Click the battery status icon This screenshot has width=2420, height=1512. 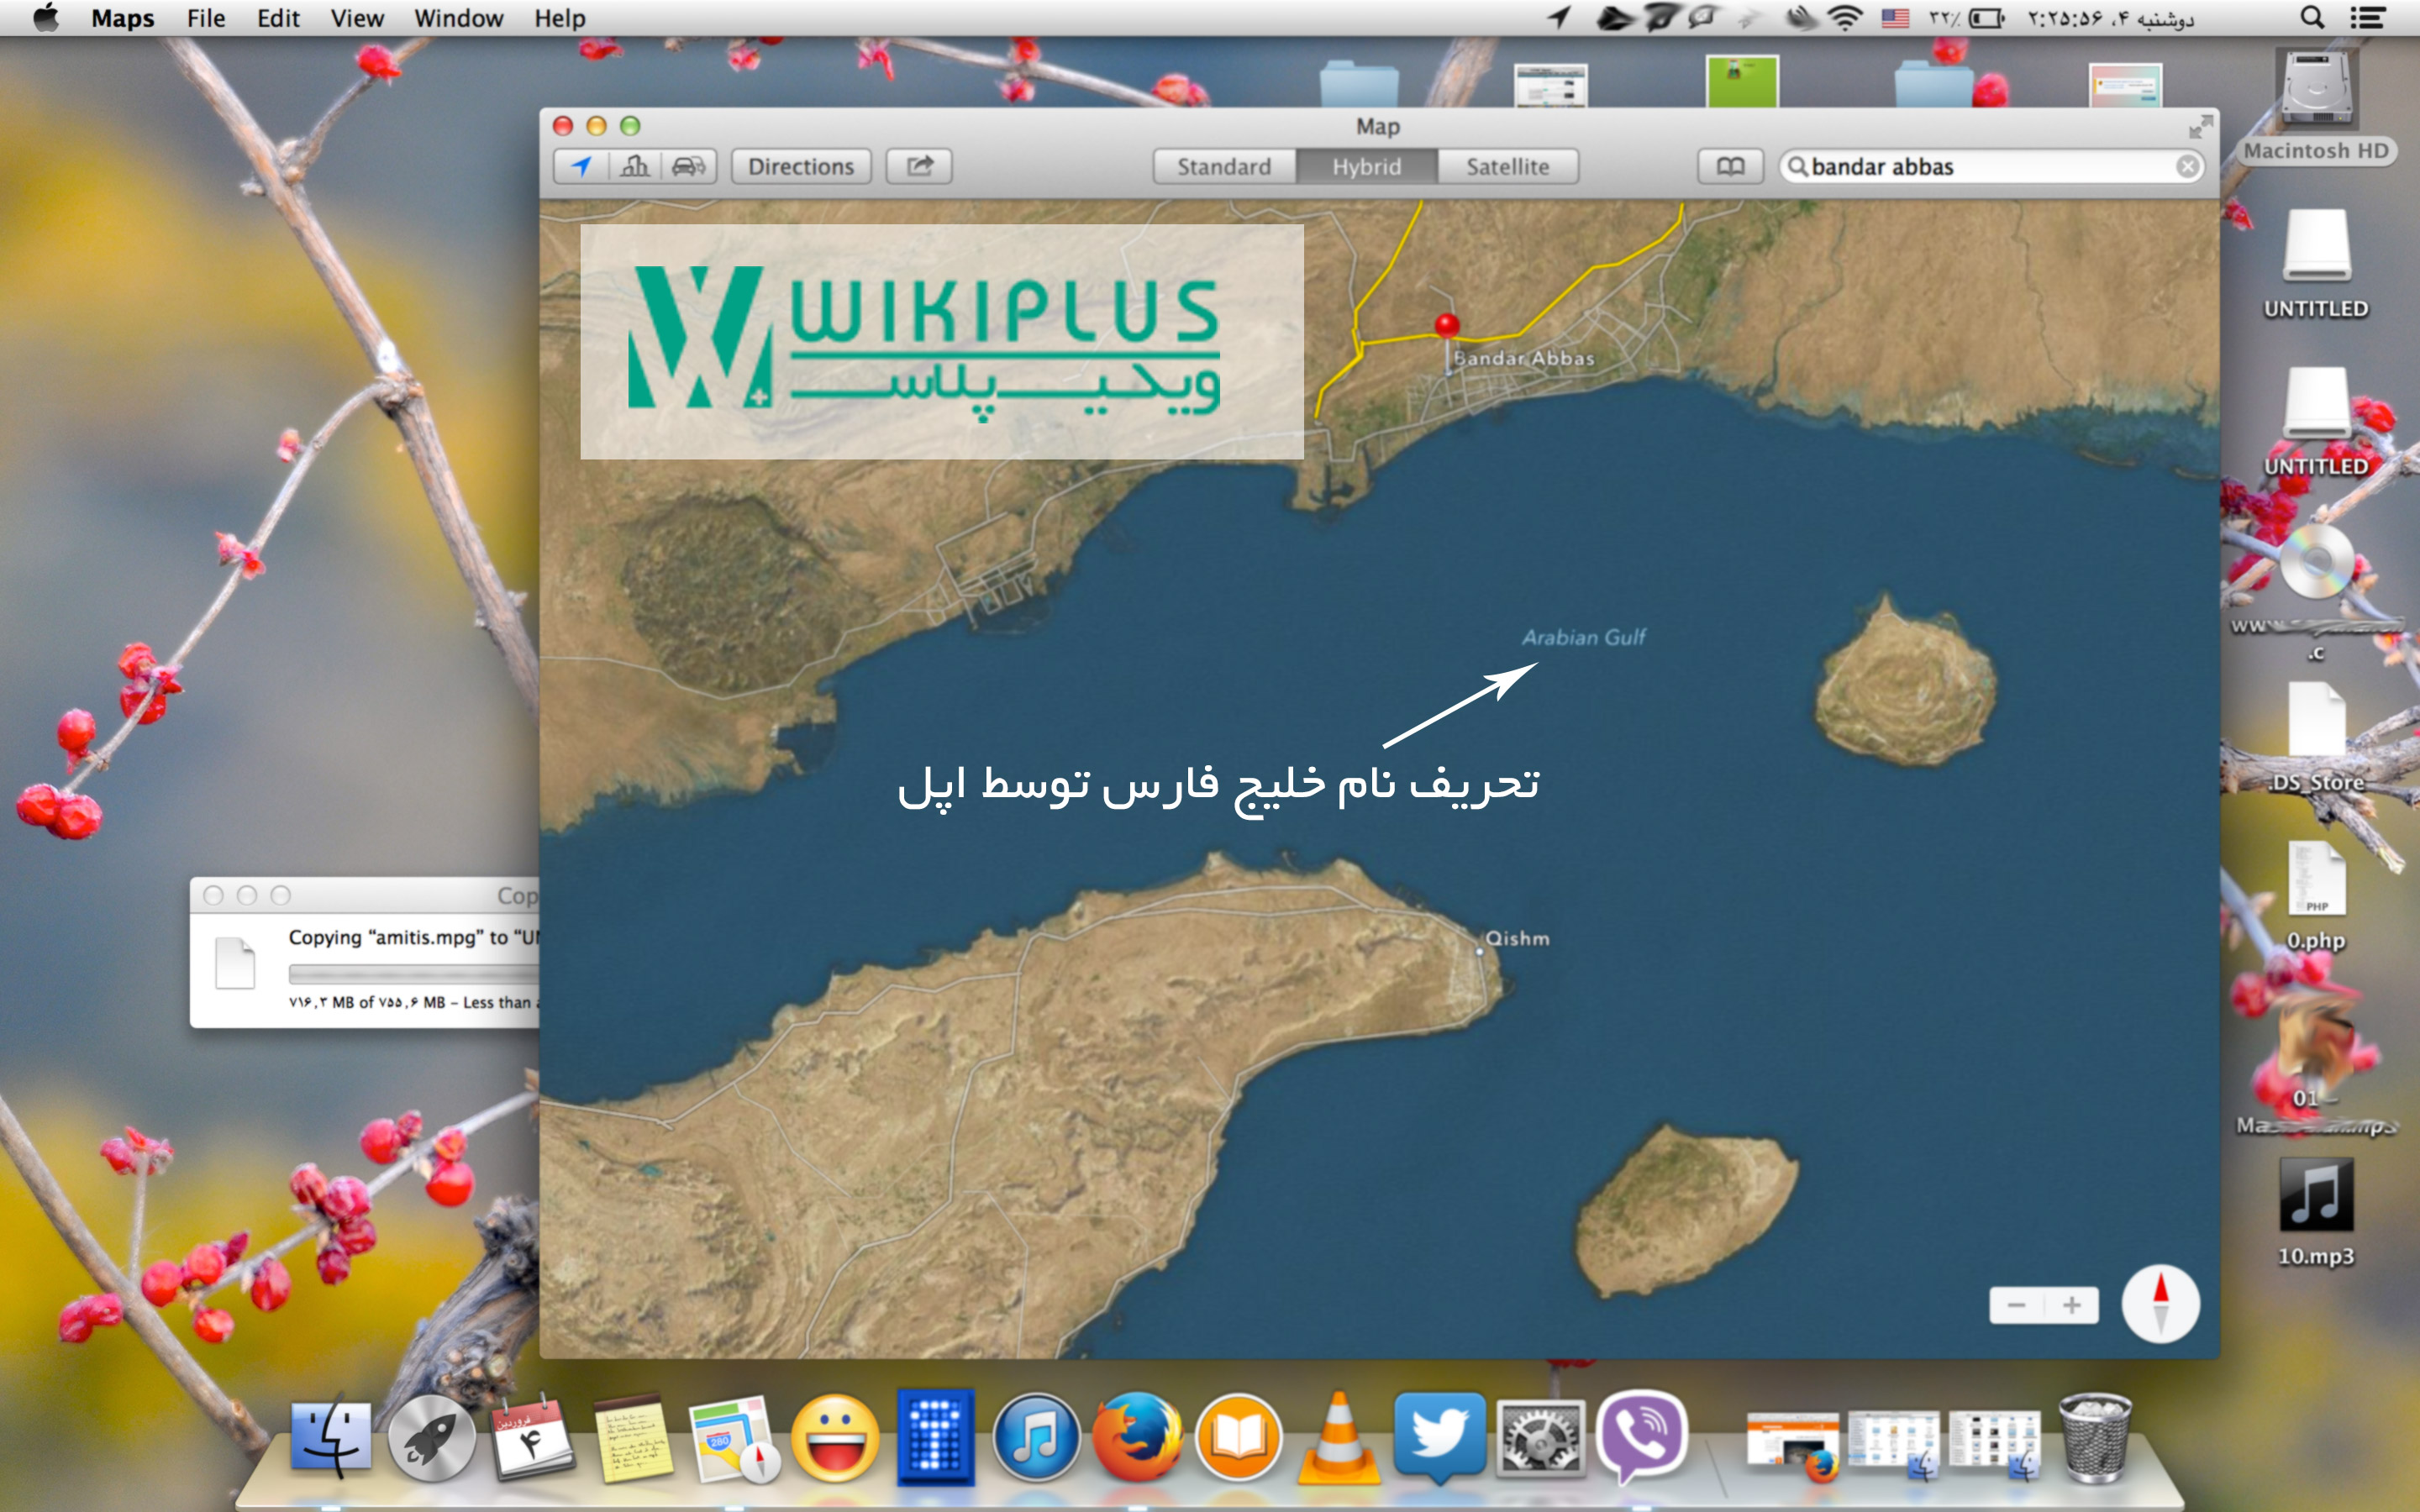click(1986, 18)
